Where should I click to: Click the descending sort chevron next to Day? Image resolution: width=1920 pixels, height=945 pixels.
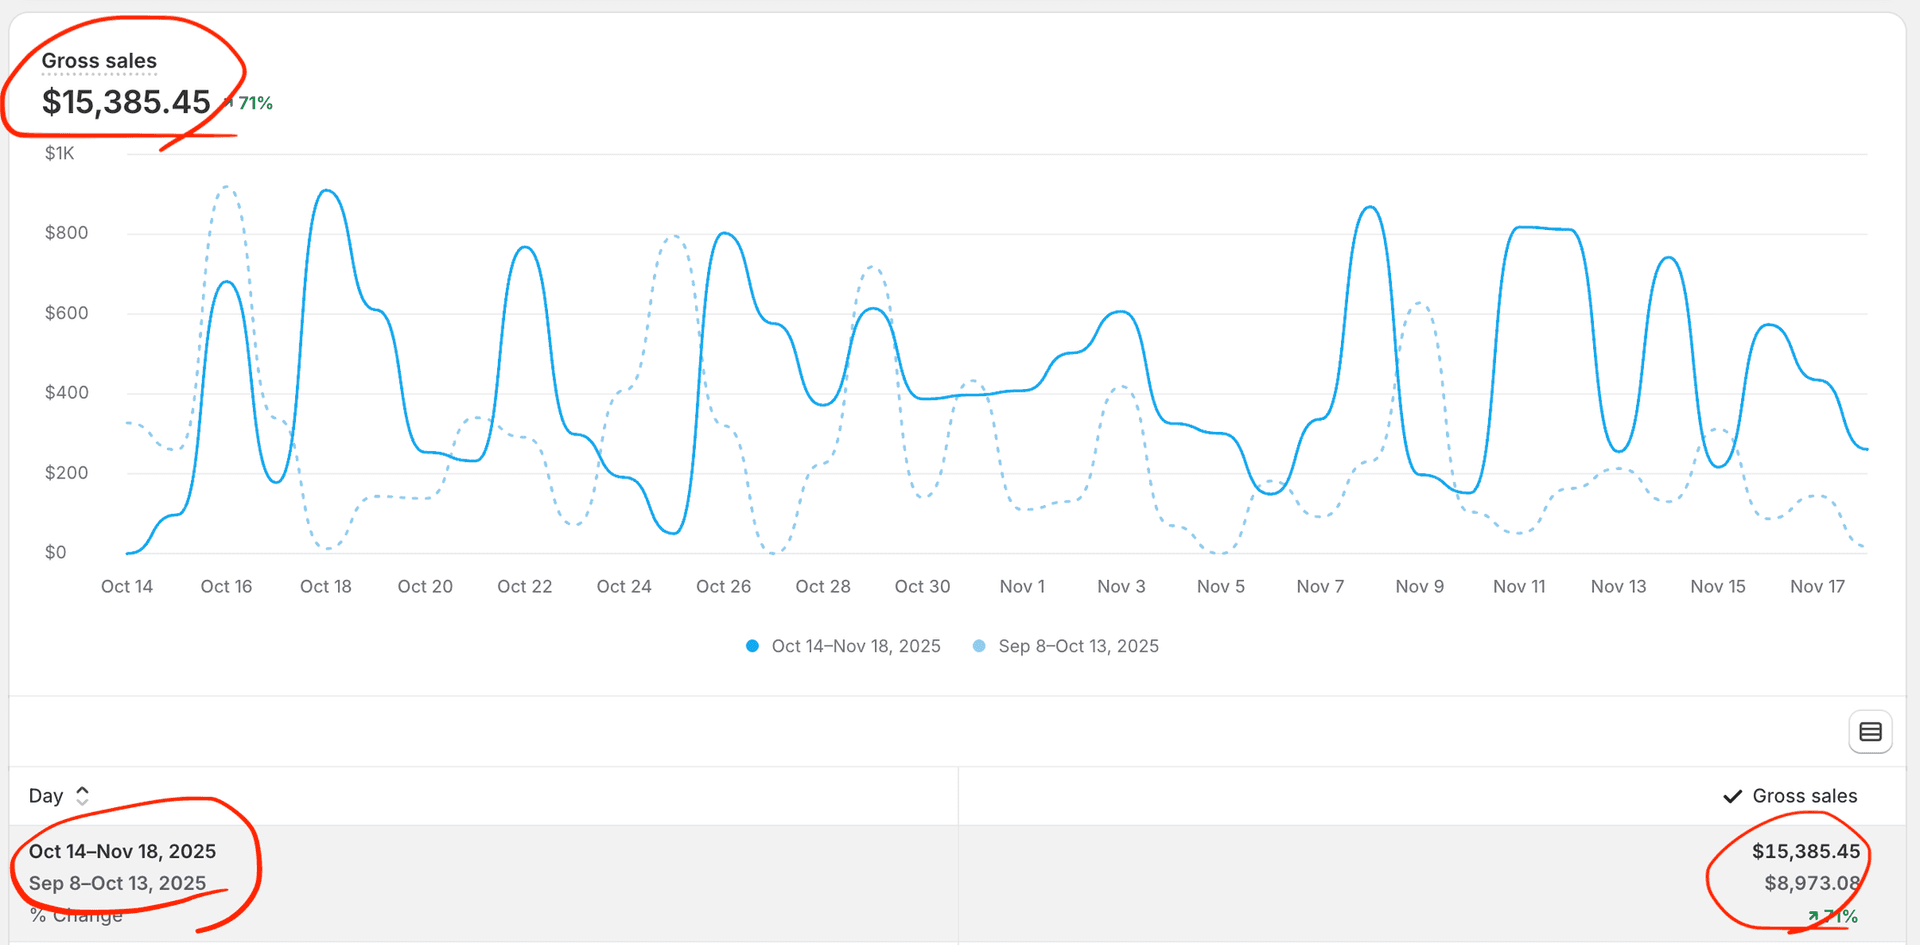pyautogui.click(x=83, y=801)
